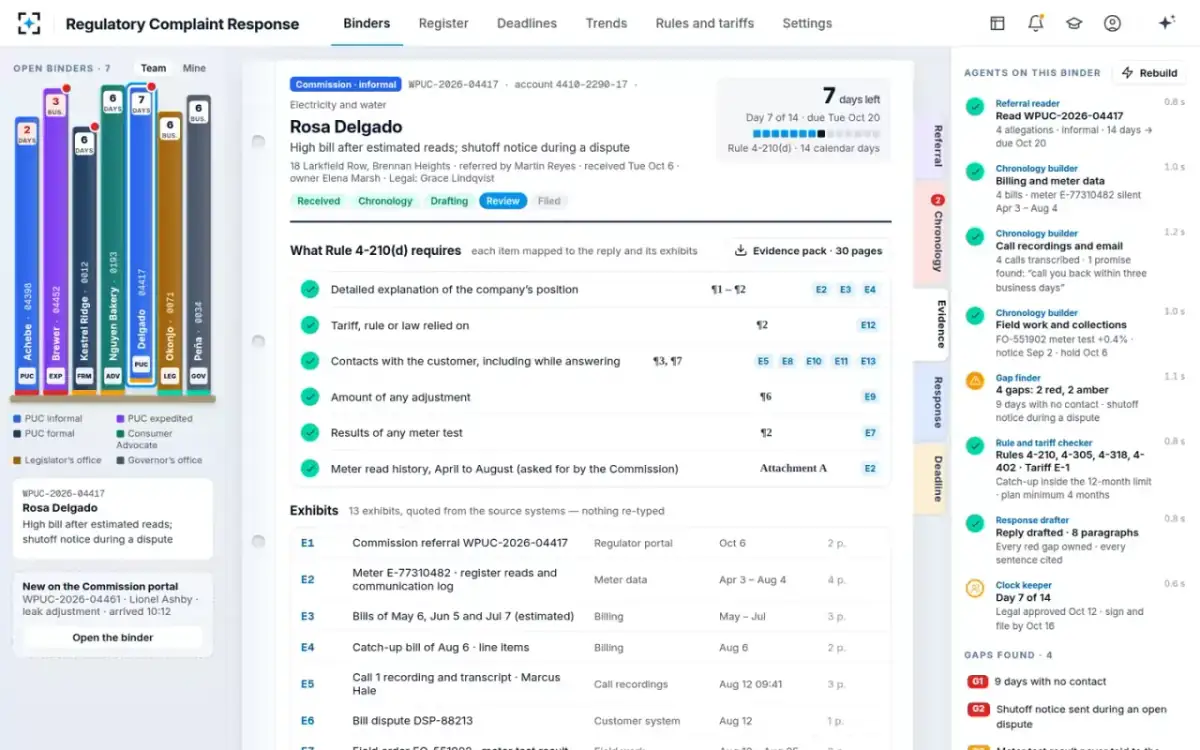Click check icon for Amount of any adjustment
1200x750 pixels.
point(310,397)
